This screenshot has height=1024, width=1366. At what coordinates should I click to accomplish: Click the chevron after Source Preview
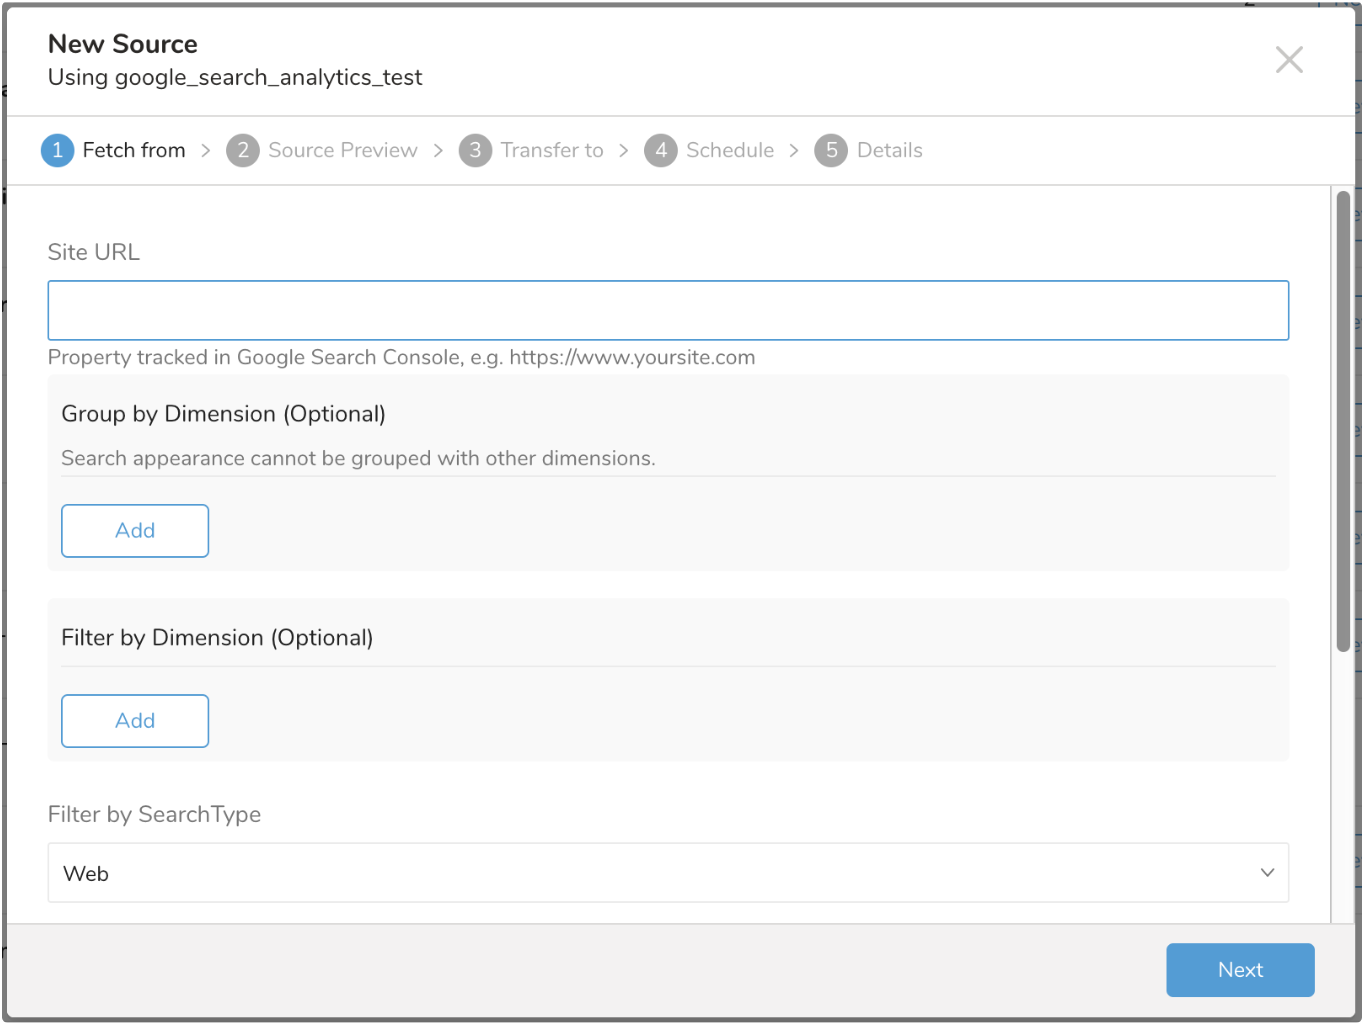coord(438,150)
